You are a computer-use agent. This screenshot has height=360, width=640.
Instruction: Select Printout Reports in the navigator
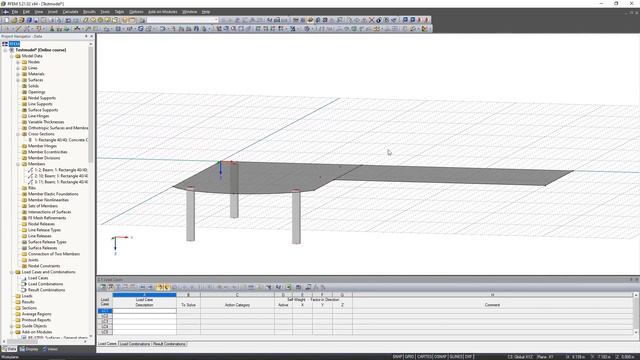pyautogui.click(x=36, y=320)
